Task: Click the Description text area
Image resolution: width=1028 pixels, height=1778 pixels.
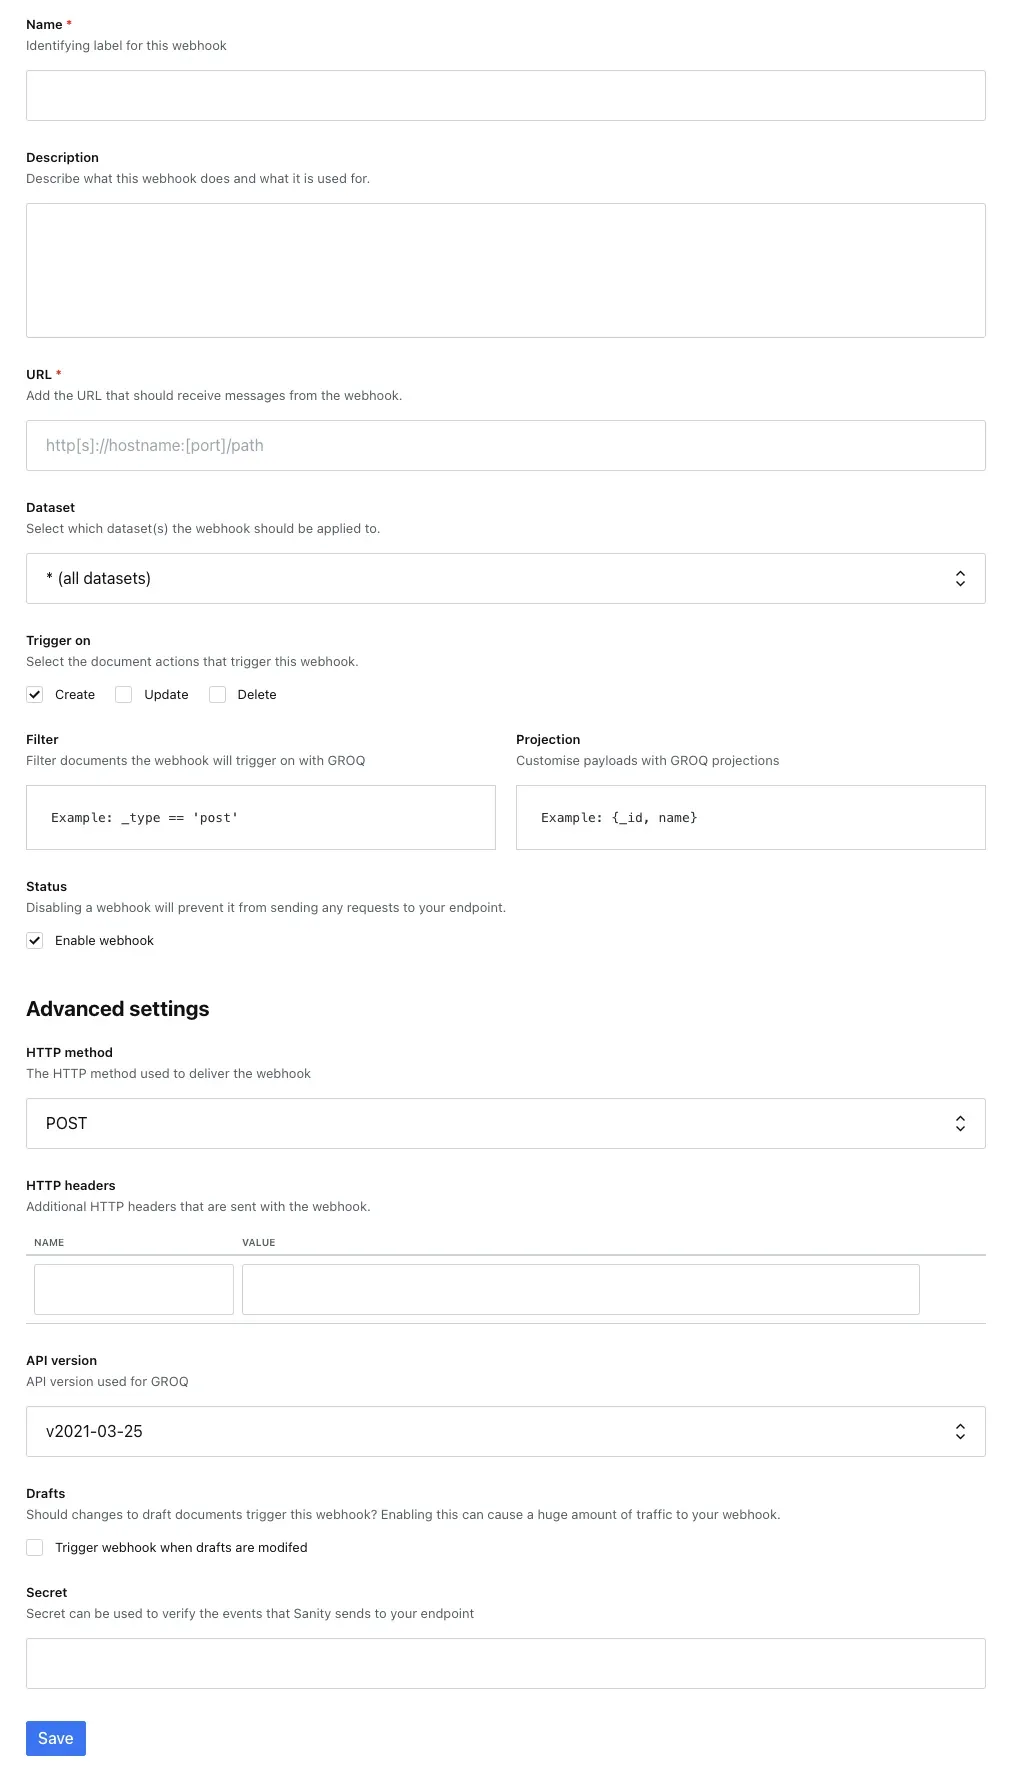Action: pos(505,268)
